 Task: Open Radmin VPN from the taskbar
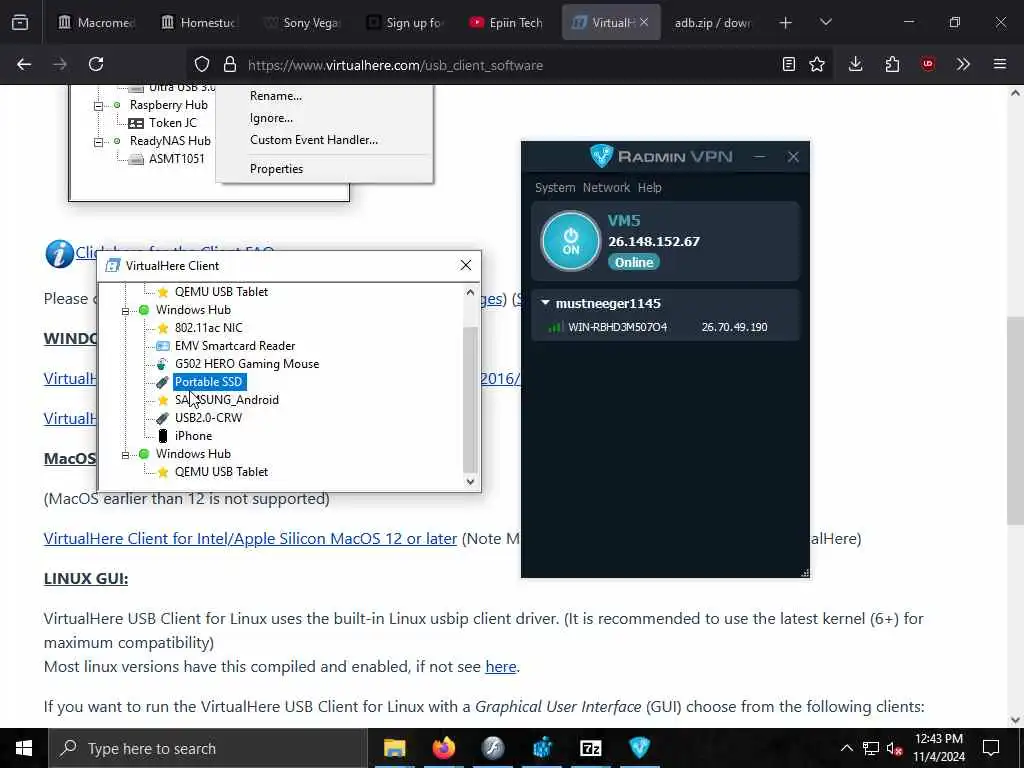(639, 748)
